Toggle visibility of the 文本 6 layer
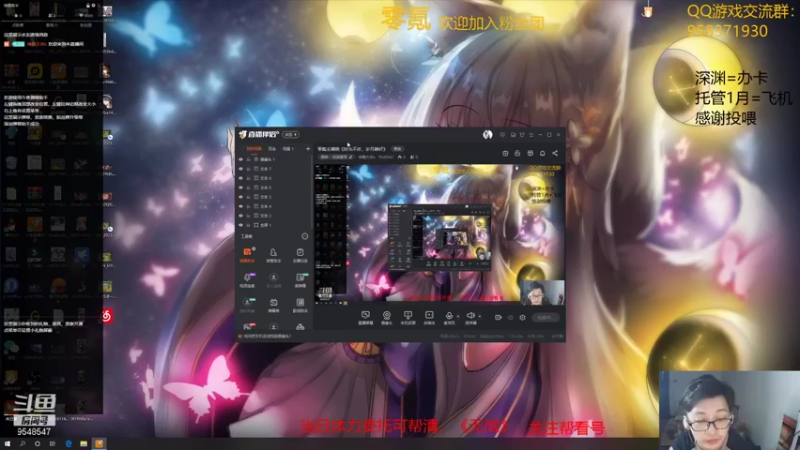Image resolution: width=800 pixels, height=450 pixels. click(x=241, y=178)
